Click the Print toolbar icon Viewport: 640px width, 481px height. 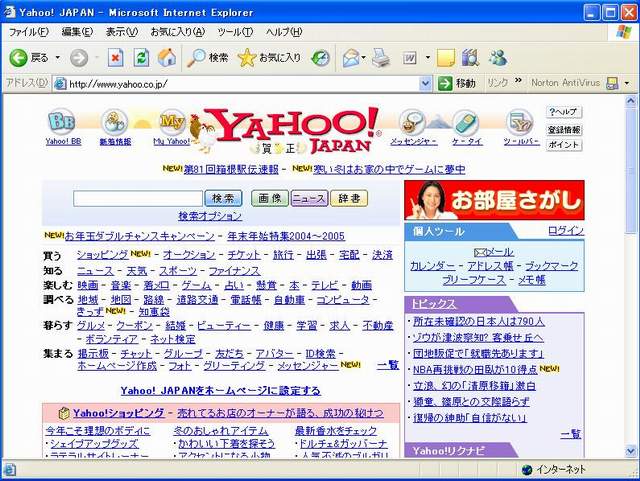(x=381, y=58)
